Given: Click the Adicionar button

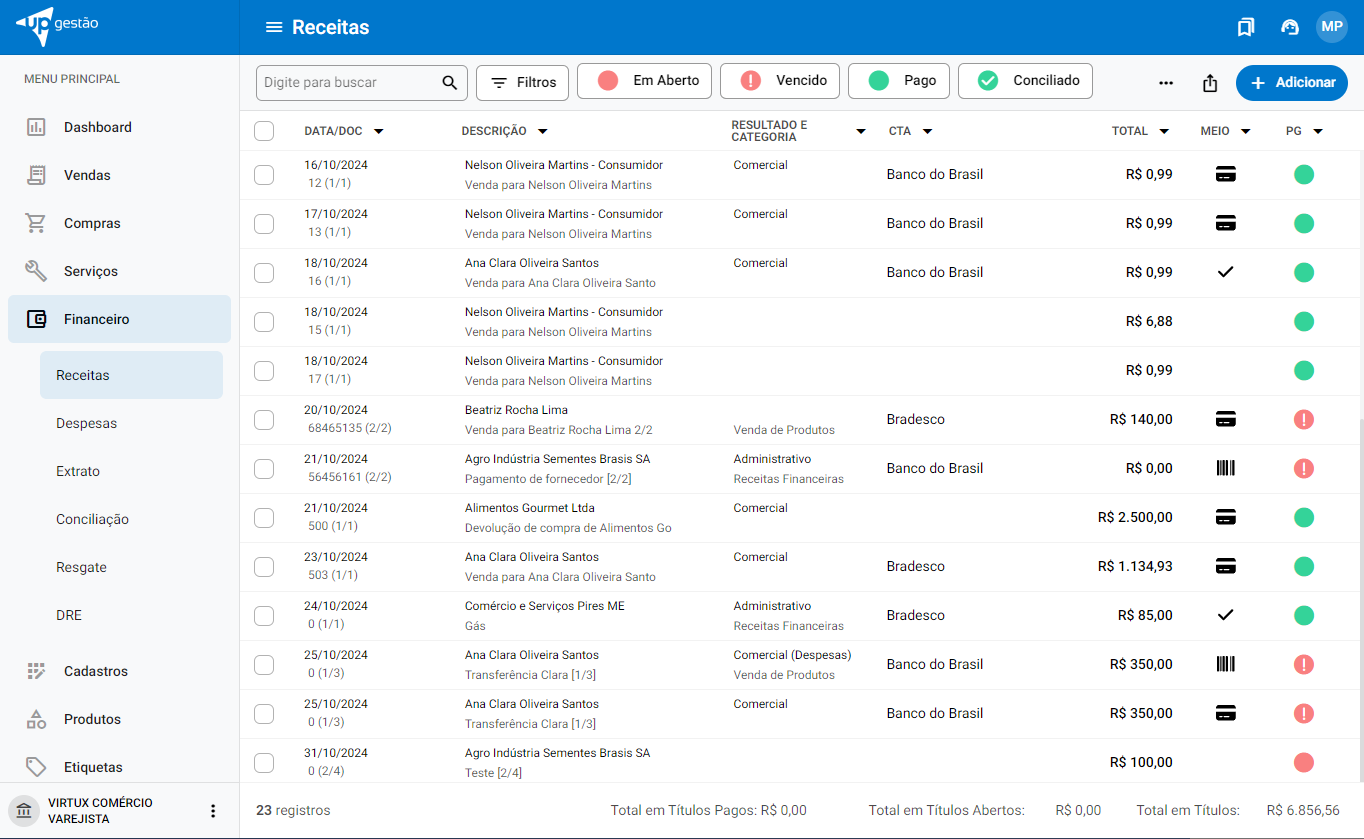Looking at the screenshot, I should (x=1291, y=83).
